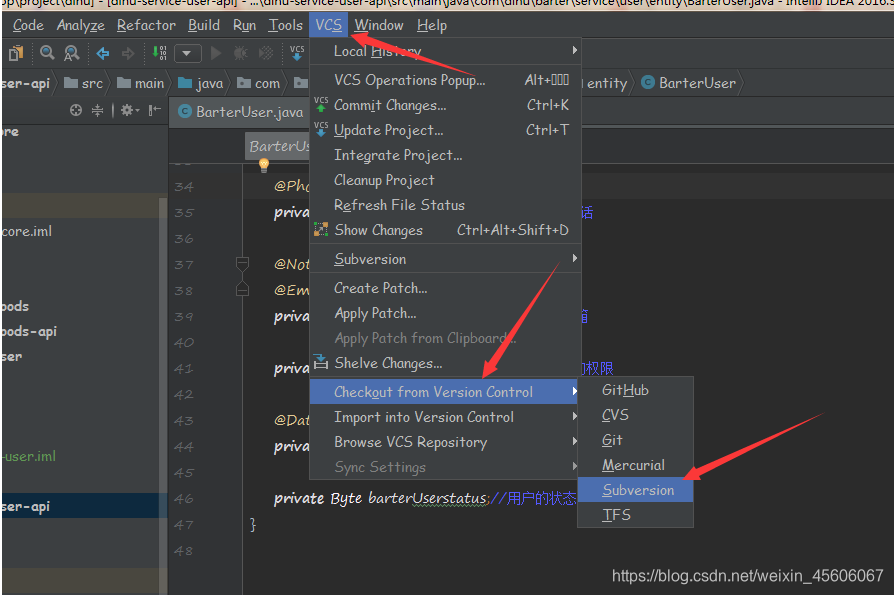
Task: Select Refresh File Status entry
Action: point(445,205)
